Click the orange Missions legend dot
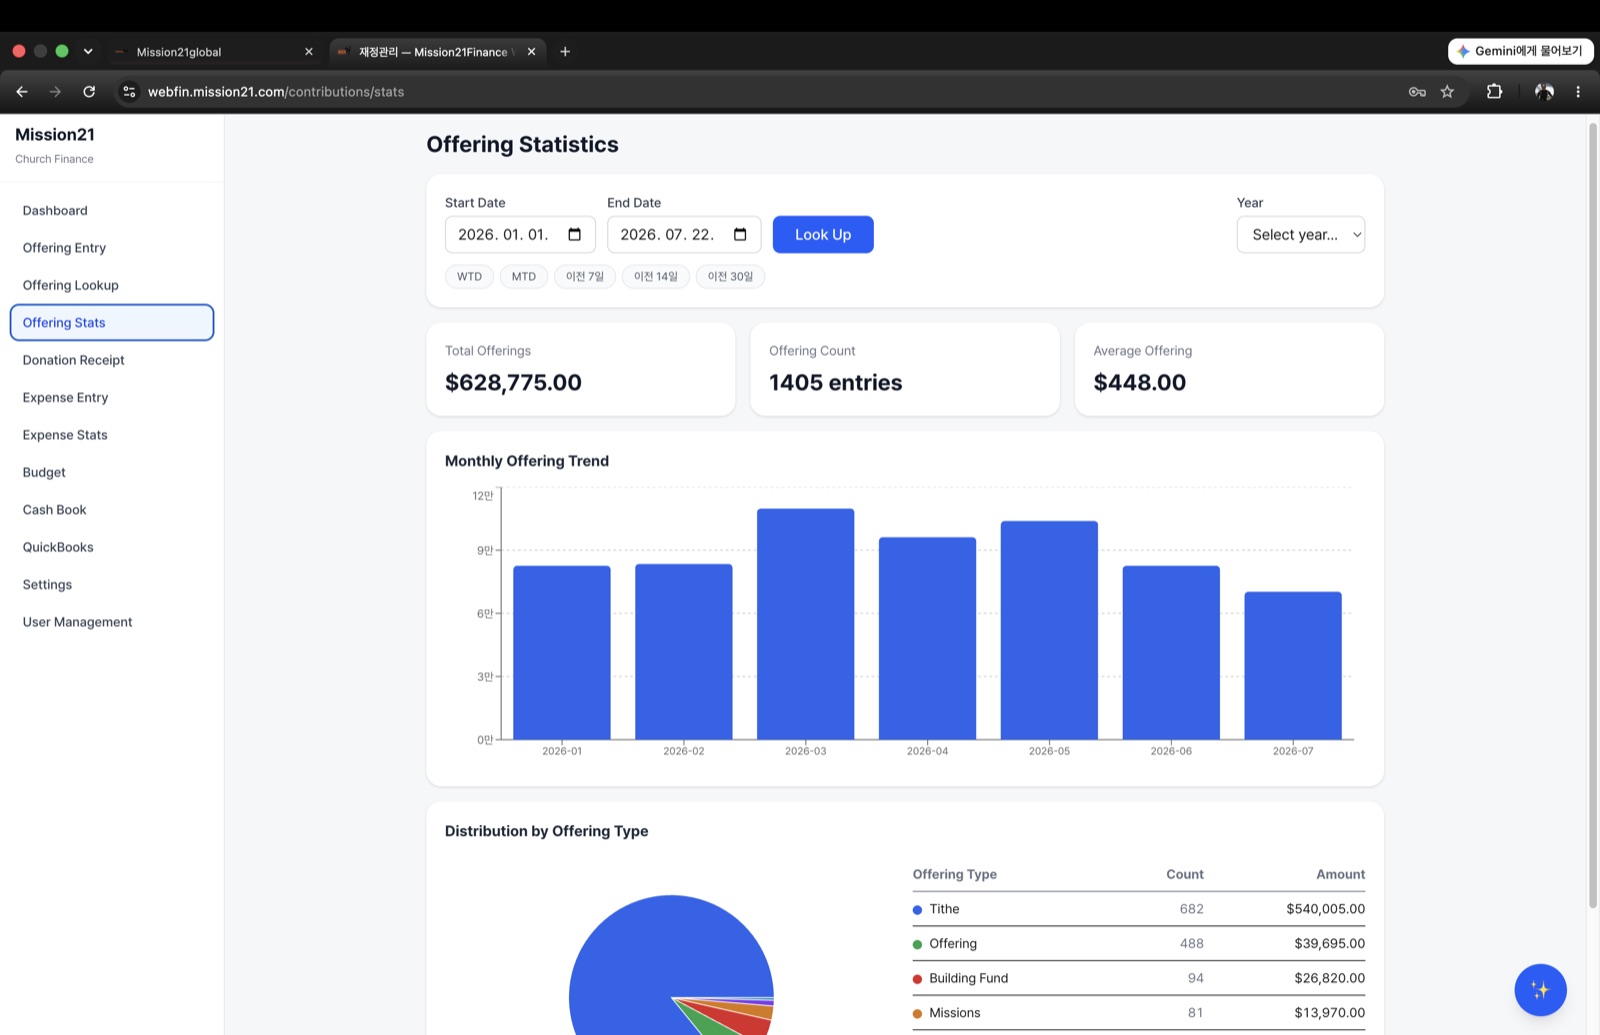Image resolution: width=1600 pixels, height=1035 pixels. tap(917, 1014)
